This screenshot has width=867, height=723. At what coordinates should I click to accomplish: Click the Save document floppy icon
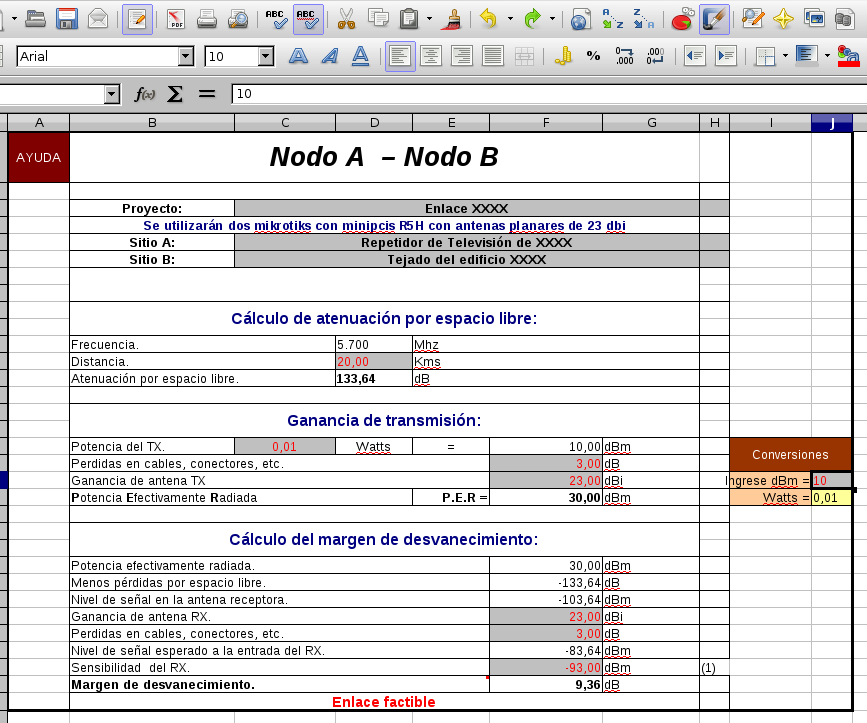pos(68,19)
